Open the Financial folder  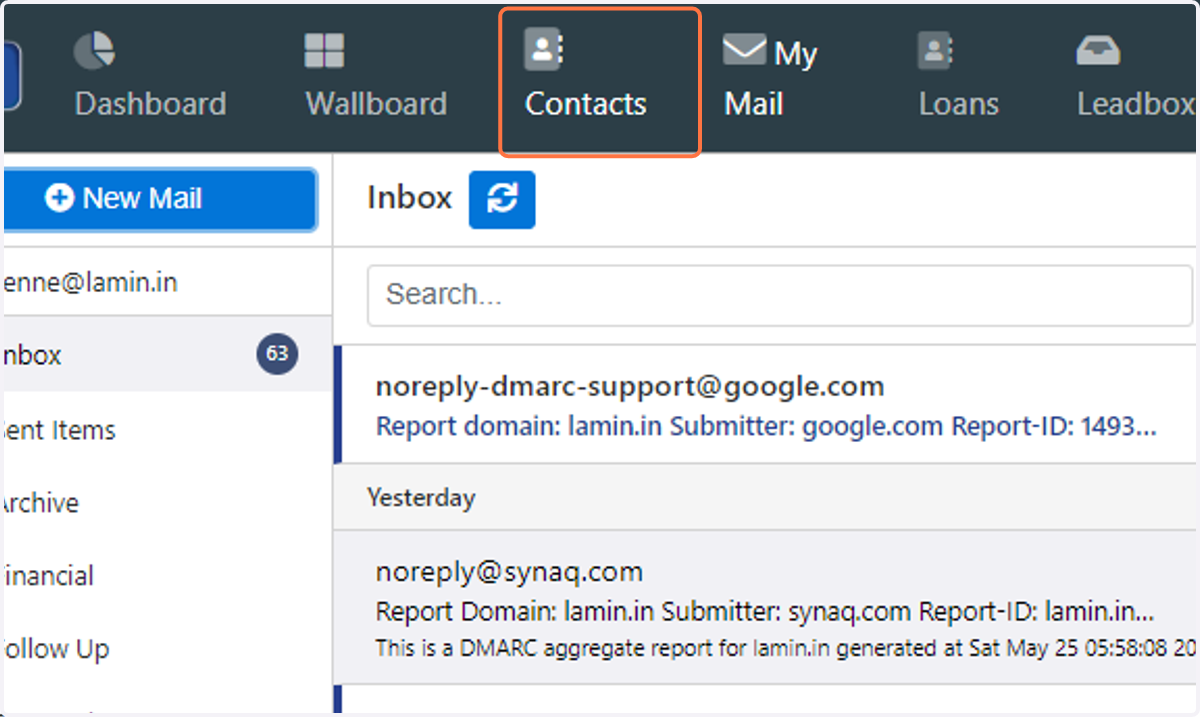point(168,576)
